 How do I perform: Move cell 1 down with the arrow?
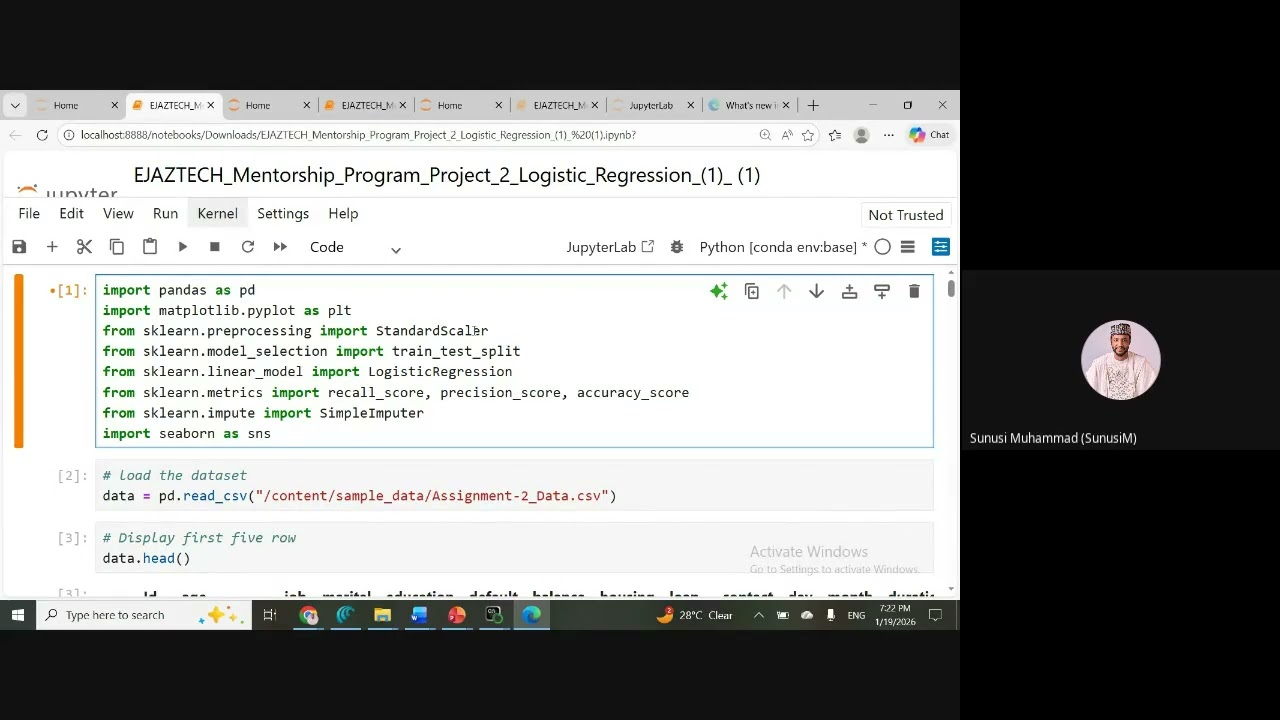point(816,292)
